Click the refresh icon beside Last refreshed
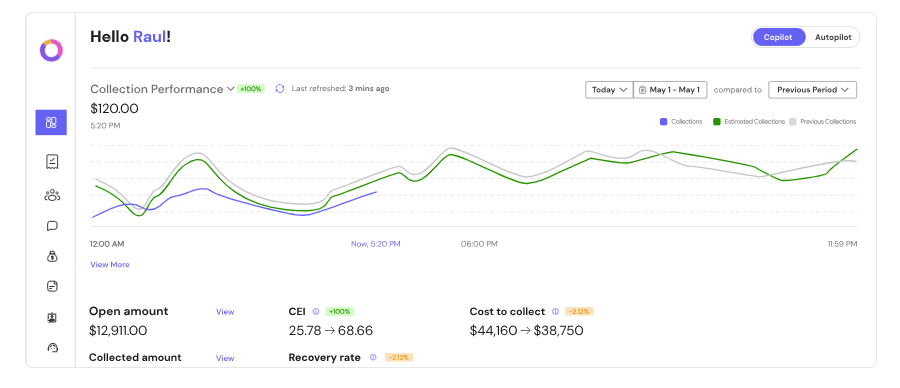 [280, 89]
